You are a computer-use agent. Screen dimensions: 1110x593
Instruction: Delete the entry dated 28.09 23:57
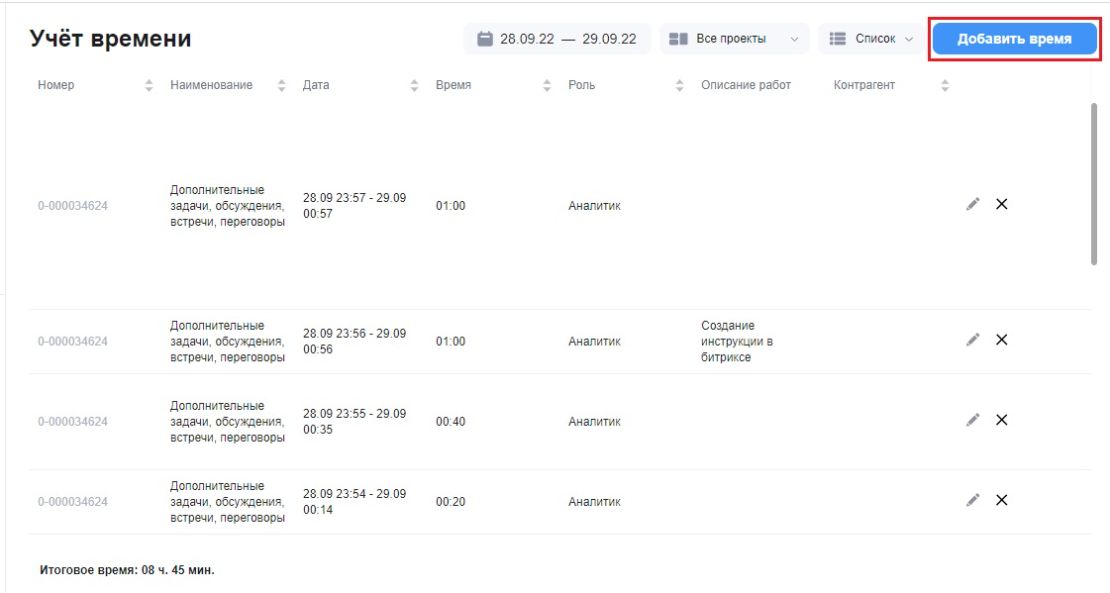coord(1002,205)
